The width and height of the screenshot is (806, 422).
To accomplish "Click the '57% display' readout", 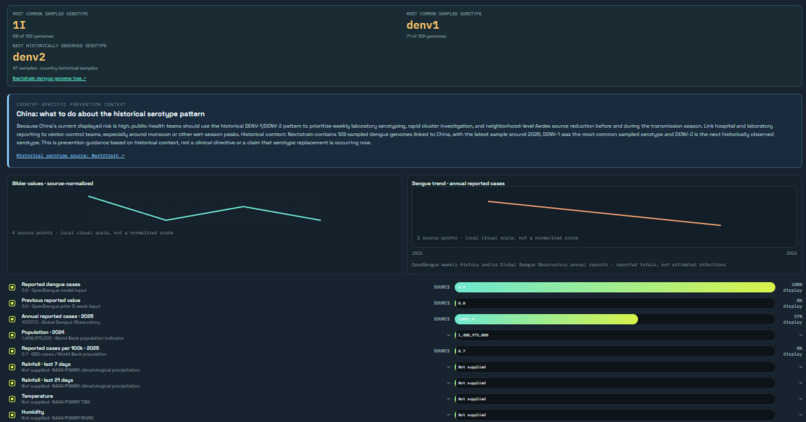I will (793, 319).
